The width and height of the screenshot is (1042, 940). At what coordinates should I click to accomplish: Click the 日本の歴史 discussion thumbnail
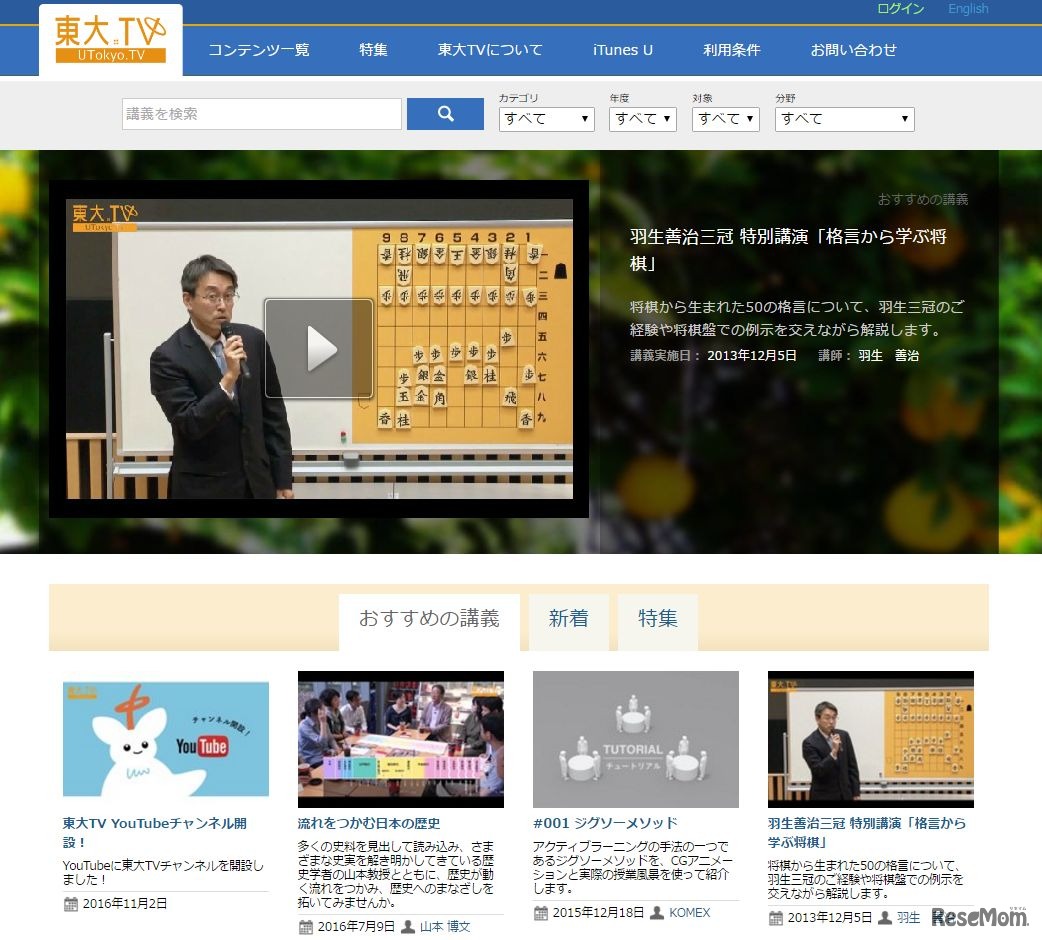[x=401, y=739]
